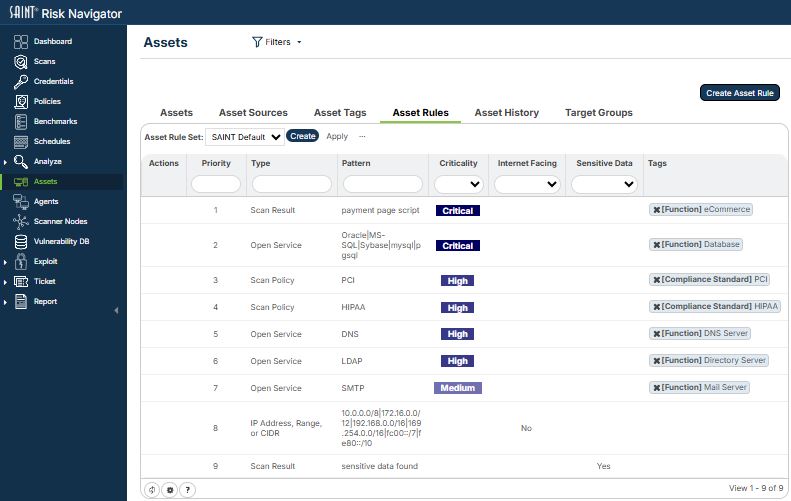Sort by the Priority column header
Image resolution: width=791 pixels, height=501 pixels.
pos(216,163)
